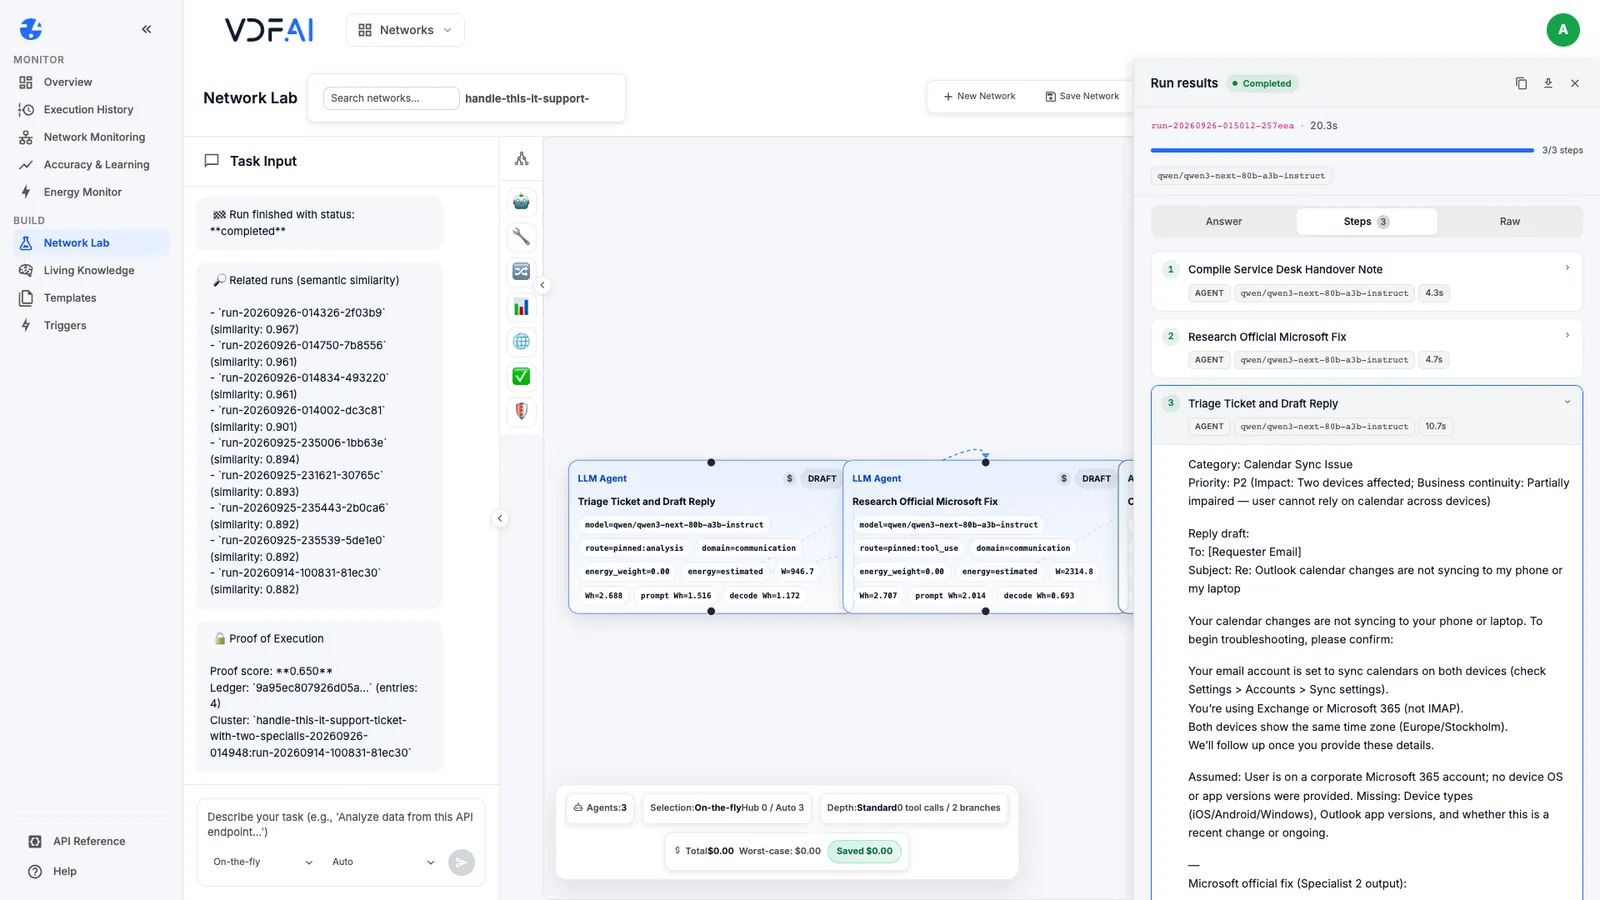Click the run progress bar
Image resolution: width=1600 pixels, height=900 pixels.
click(1342, 150)
